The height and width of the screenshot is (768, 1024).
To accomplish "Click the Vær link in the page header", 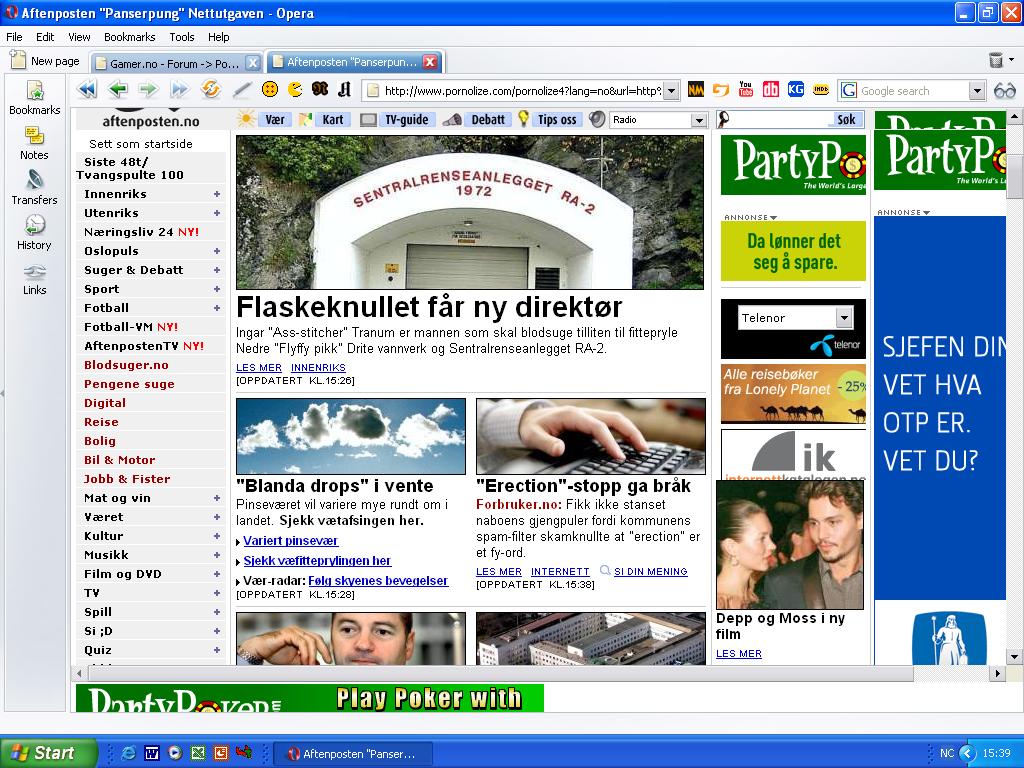I will (x=274, y=120).
